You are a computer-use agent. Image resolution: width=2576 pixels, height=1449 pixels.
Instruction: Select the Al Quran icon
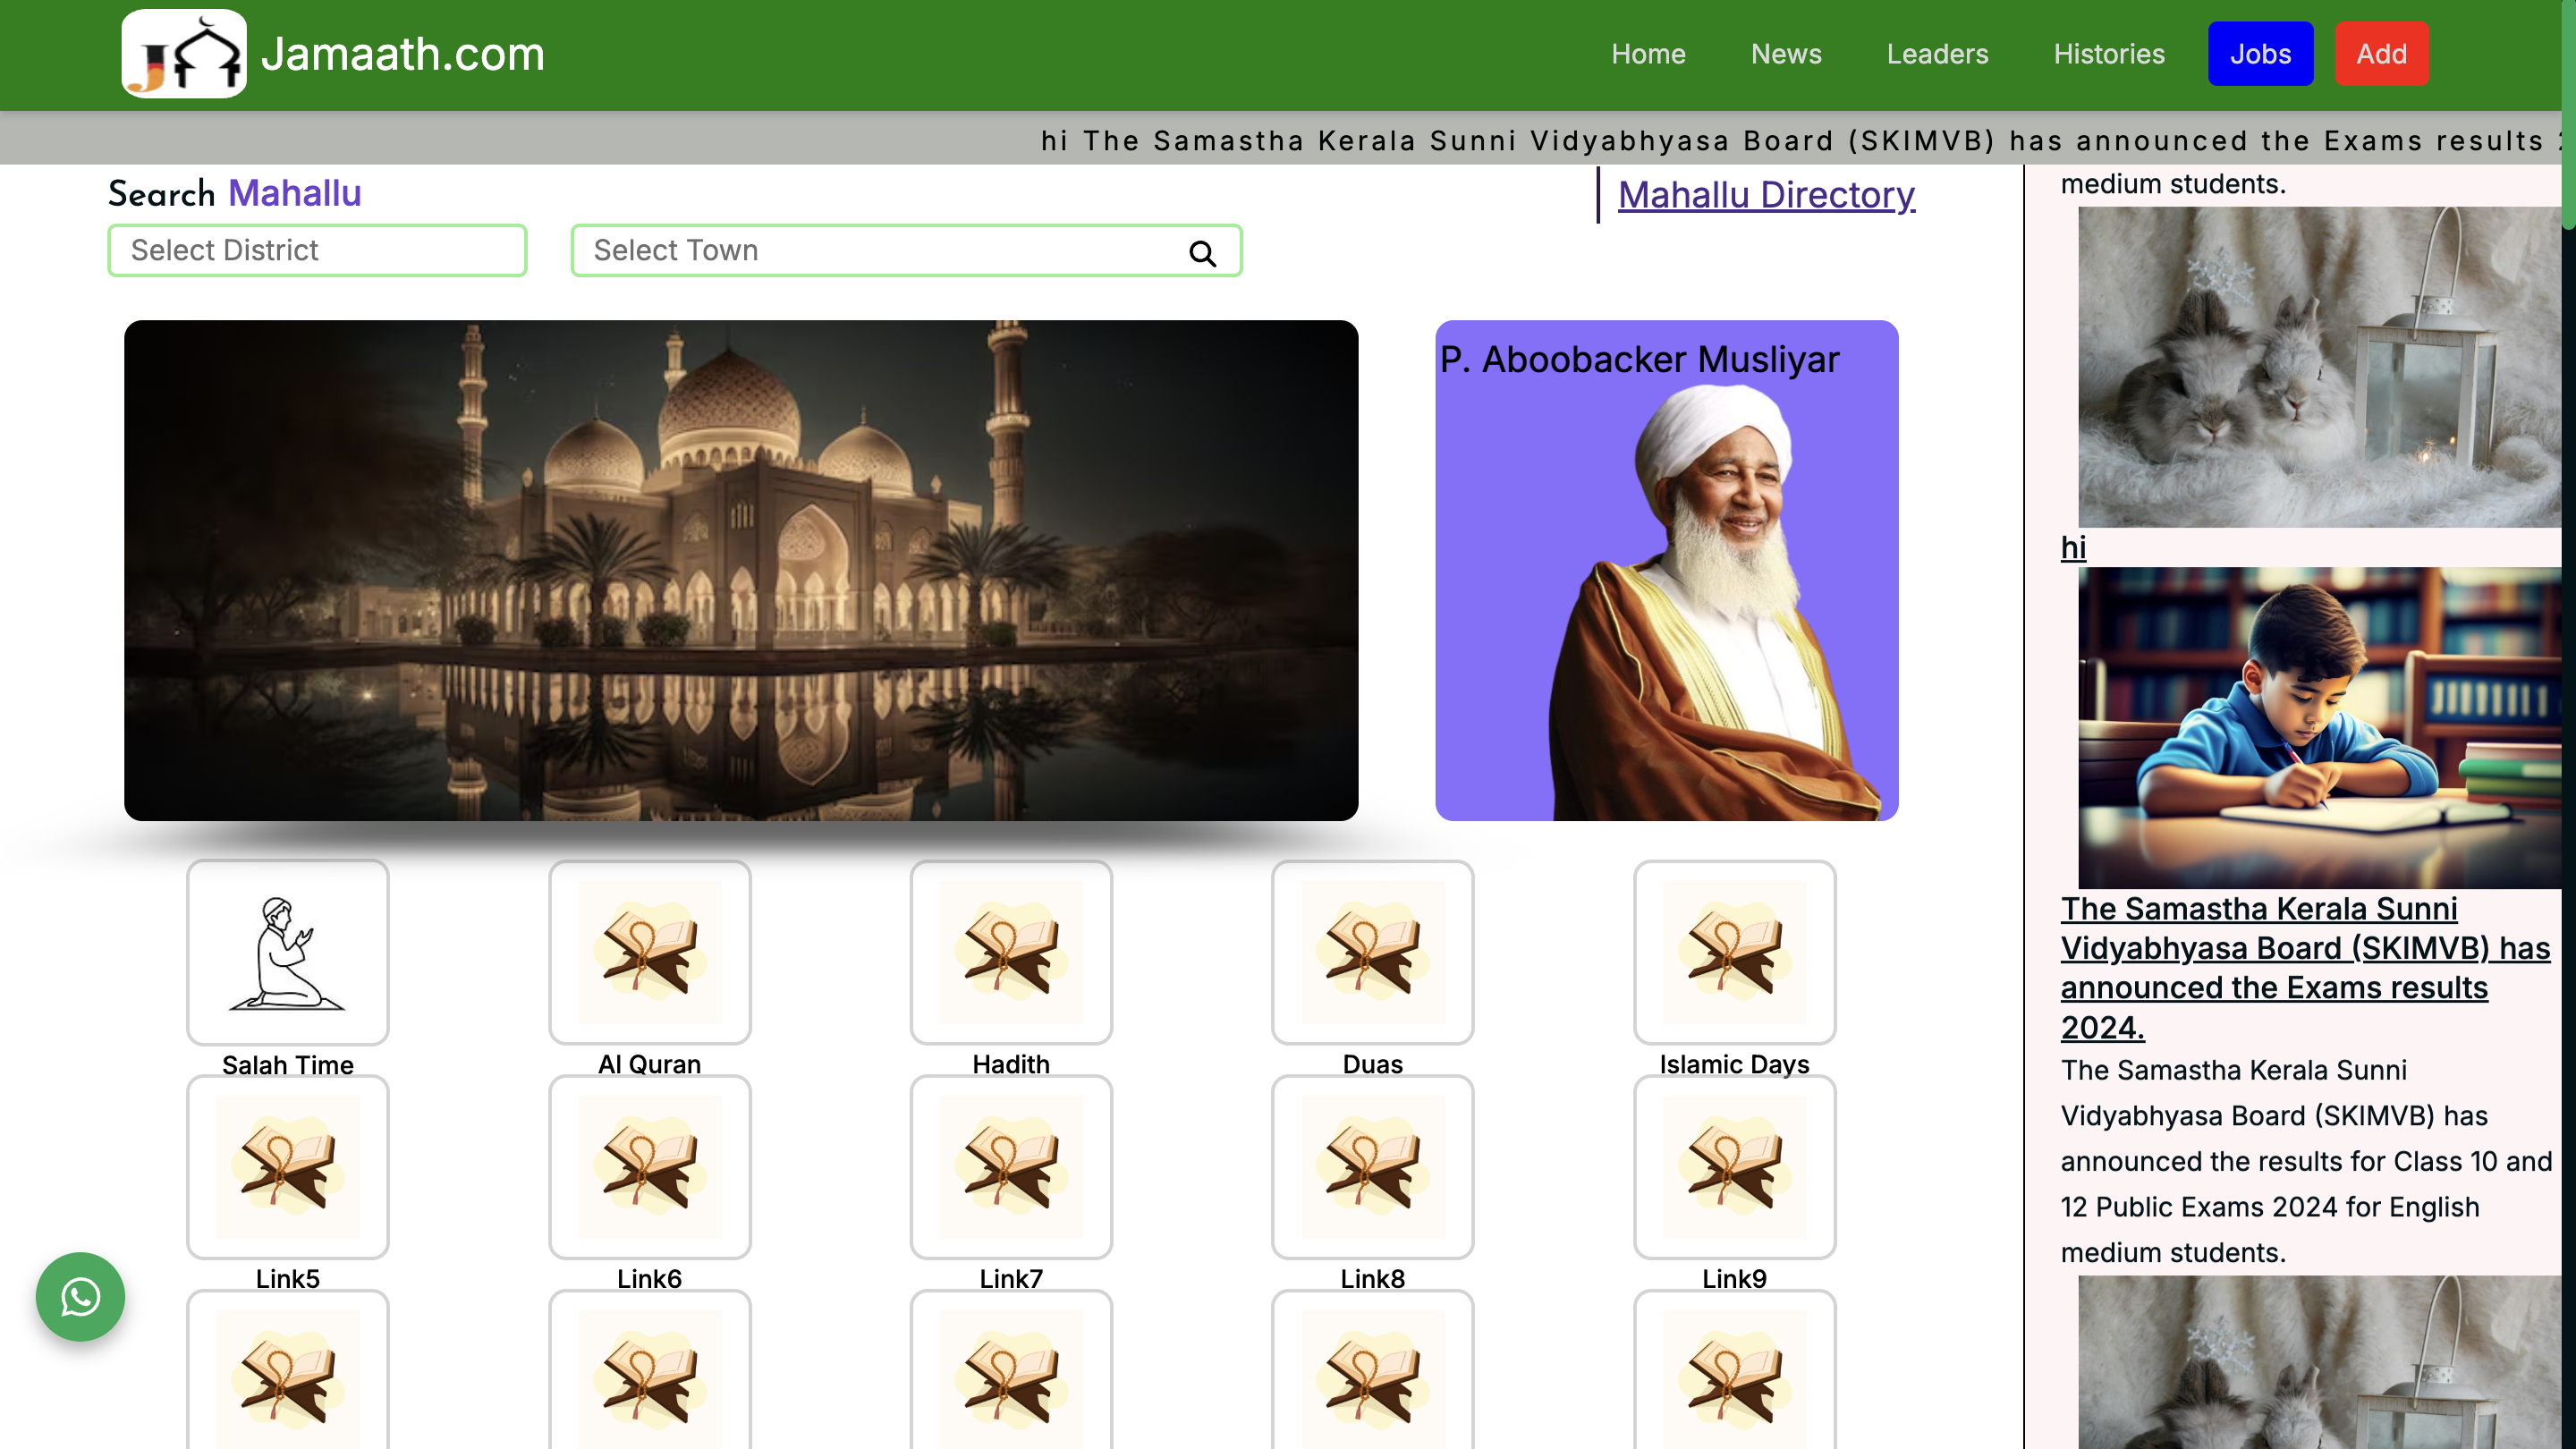coord(649,952)
